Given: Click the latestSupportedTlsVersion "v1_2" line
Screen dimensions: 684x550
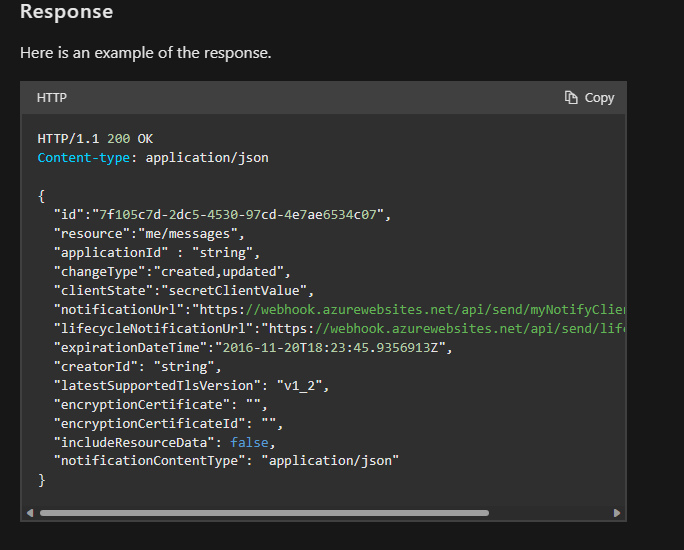Looking at the screenshot, I should [x=192, y=386].
